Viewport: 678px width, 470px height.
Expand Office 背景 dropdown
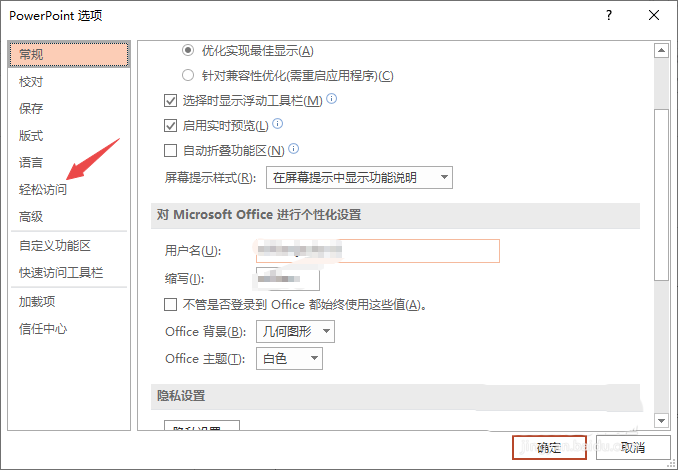(x=295, y=332)
